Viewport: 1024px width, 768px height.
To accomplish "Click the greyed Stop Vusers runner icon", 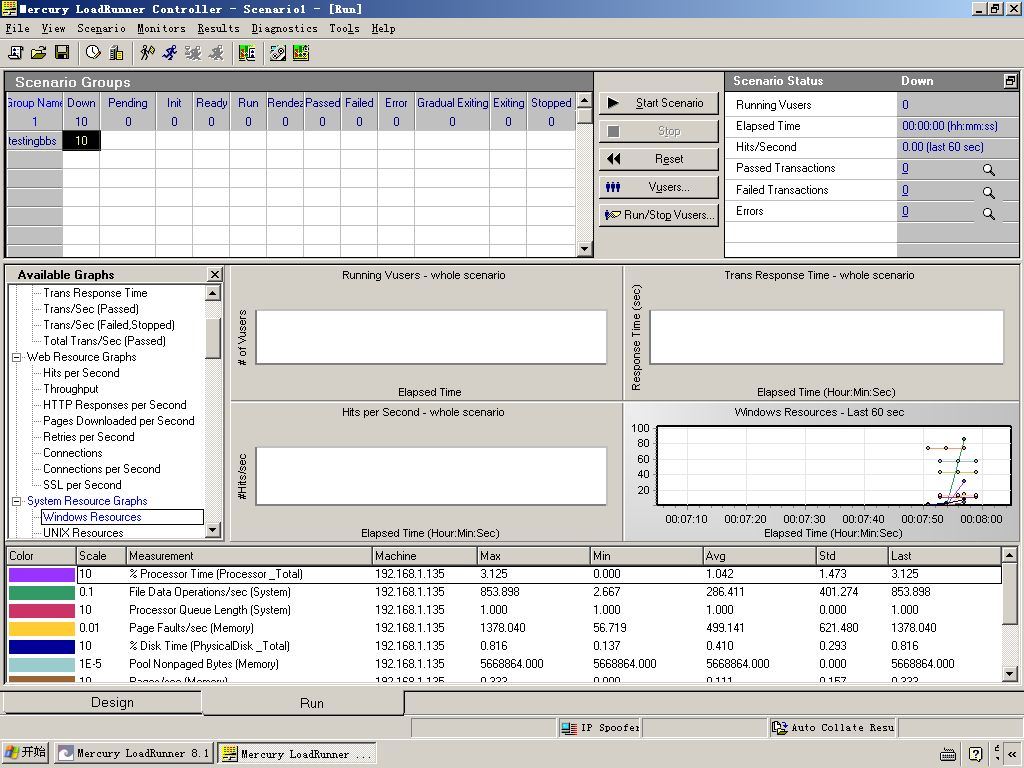I will coord(216,53).
